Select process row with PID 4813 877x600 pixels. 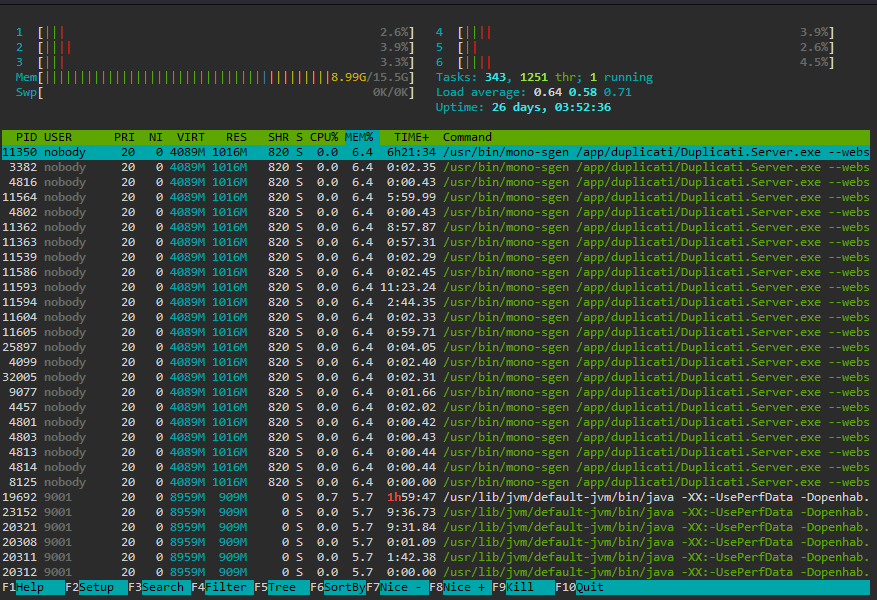pyautogui.click(x=436, y=452)
